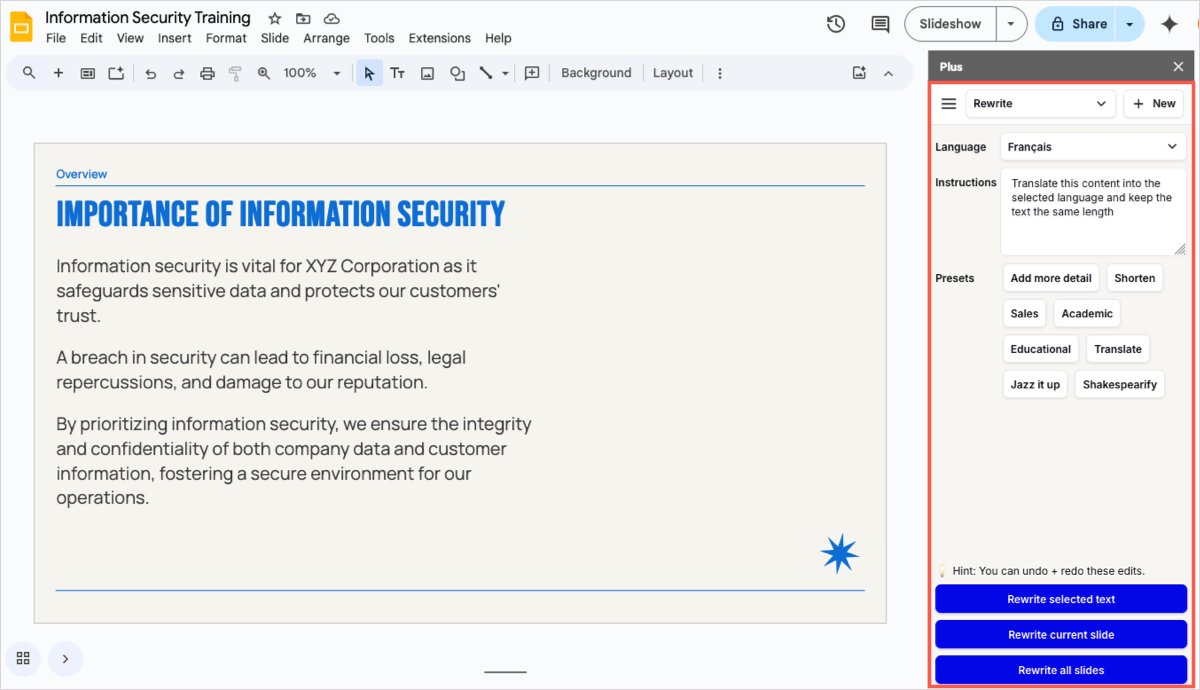
Task: Select the text box tool
Action: (x=398, y=73)
